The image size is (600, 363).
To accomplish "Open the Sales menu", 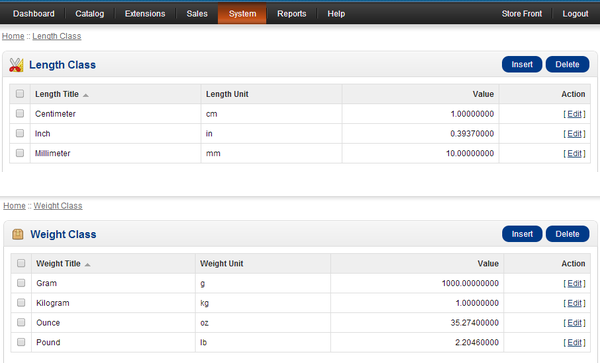I will tap(197, 14).
